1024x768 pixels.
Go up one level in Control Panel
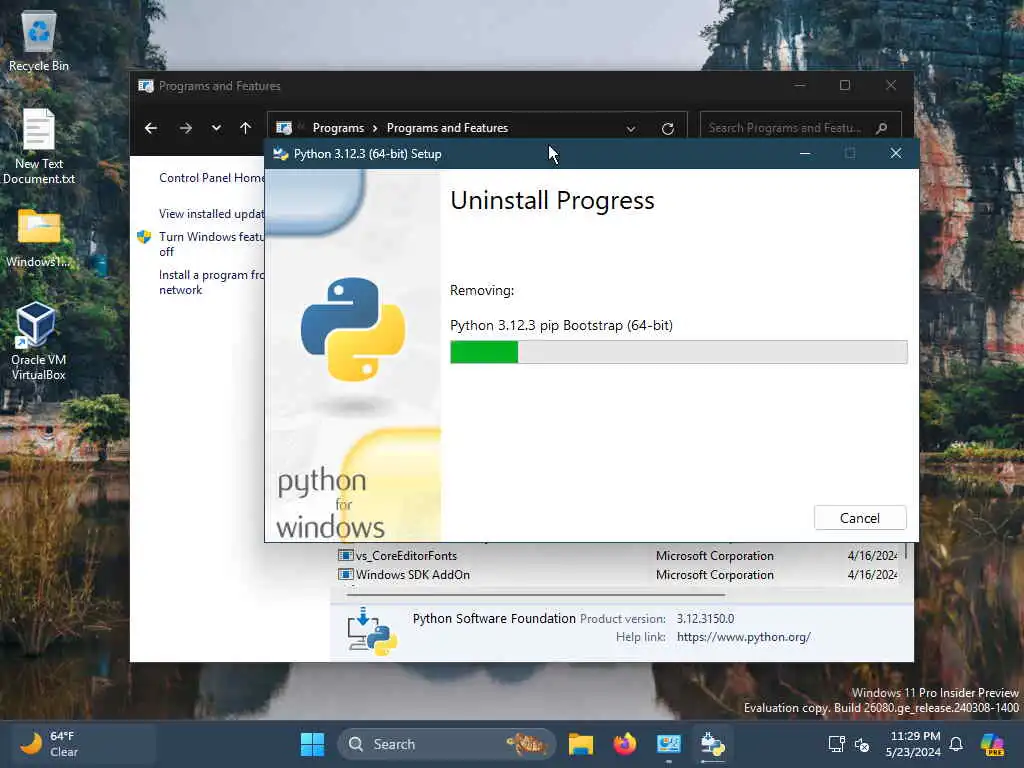coord(246,128)
